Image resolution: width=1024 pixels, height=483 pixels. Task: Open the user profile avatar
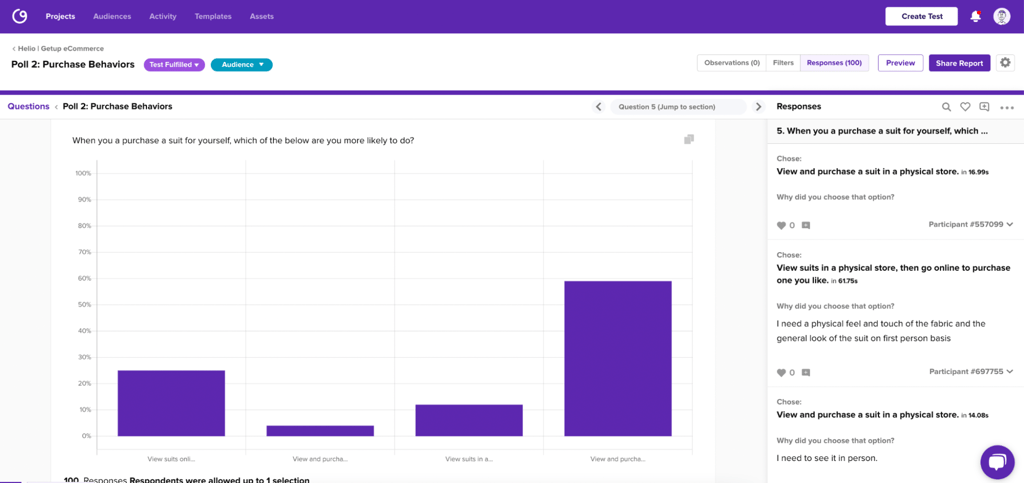1002,16
